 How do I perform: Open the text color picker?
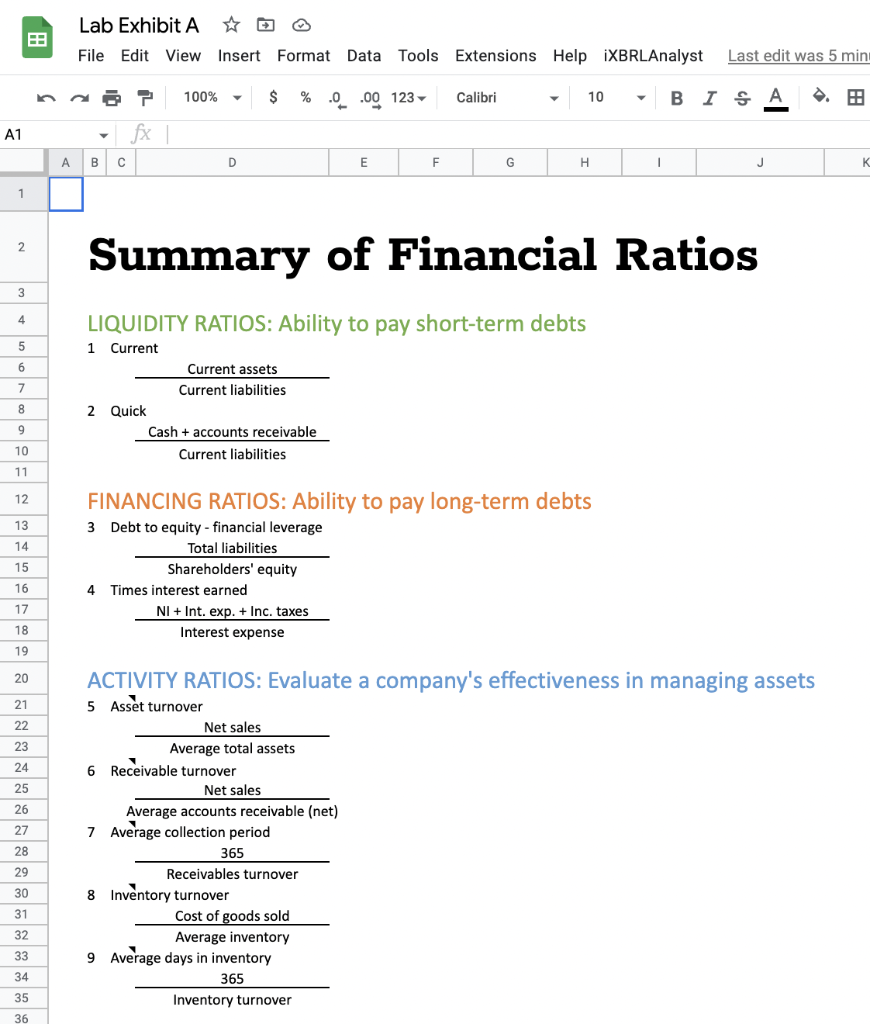coord(775,99)
